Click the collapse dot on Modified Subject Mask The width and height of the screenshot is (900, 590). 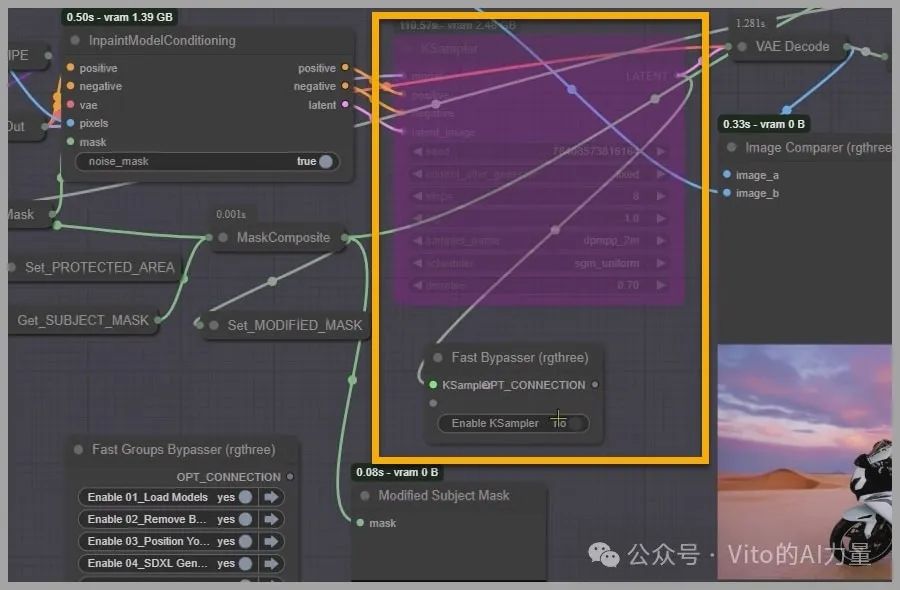click(x=364, y=495)
